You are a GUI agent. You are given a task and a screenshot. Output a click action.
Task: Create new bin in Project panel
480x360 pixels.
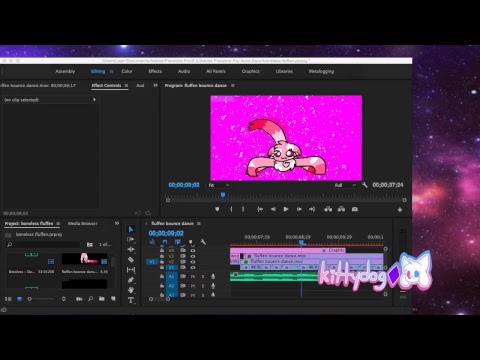pyautogui.click(x=102, y=299)
